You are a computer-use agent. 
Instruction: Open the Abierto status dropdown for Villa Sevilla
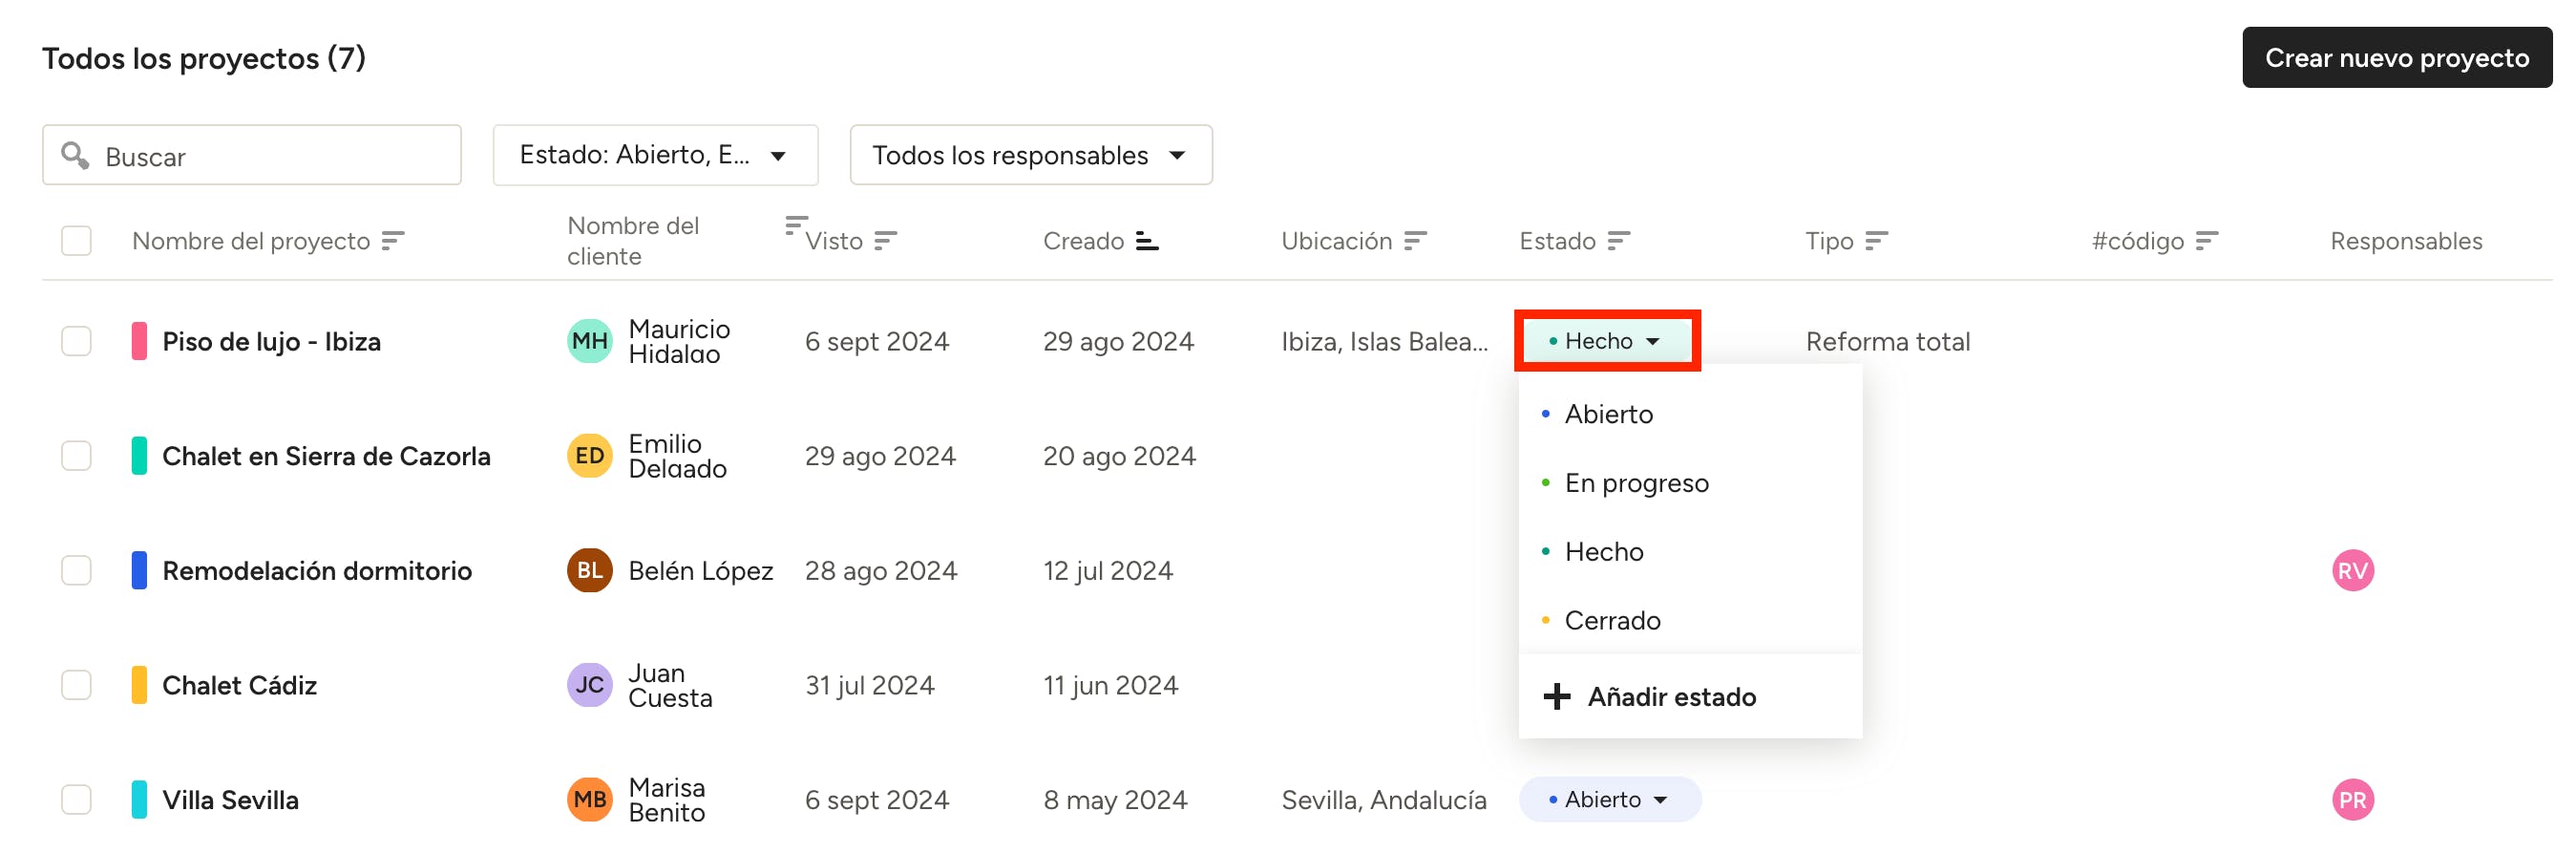pyautogui.click(x=1609, y=800)
